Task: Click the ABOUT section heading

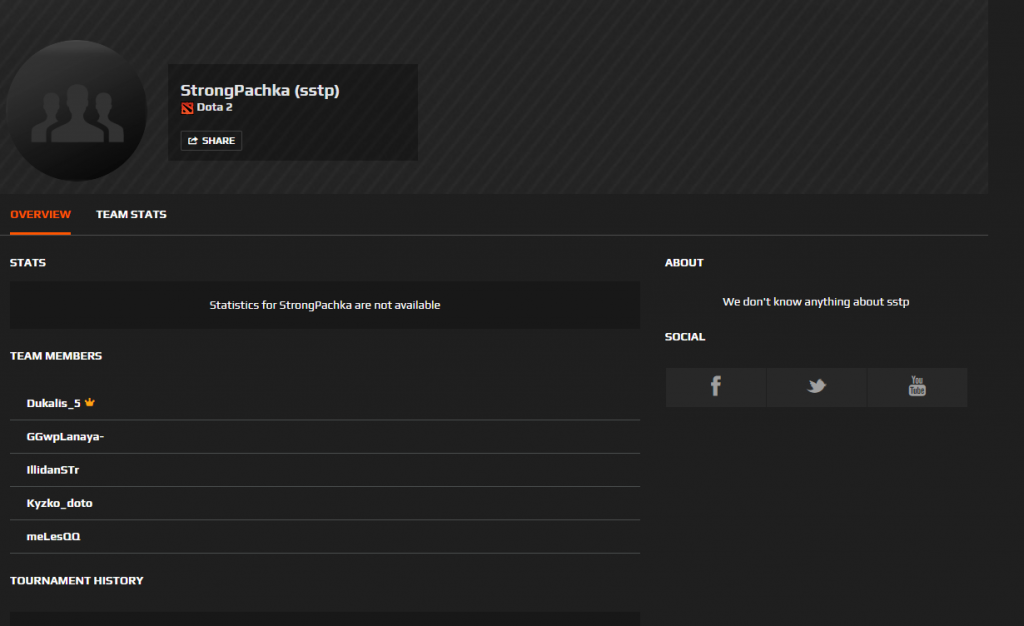Action: (684, 262)
